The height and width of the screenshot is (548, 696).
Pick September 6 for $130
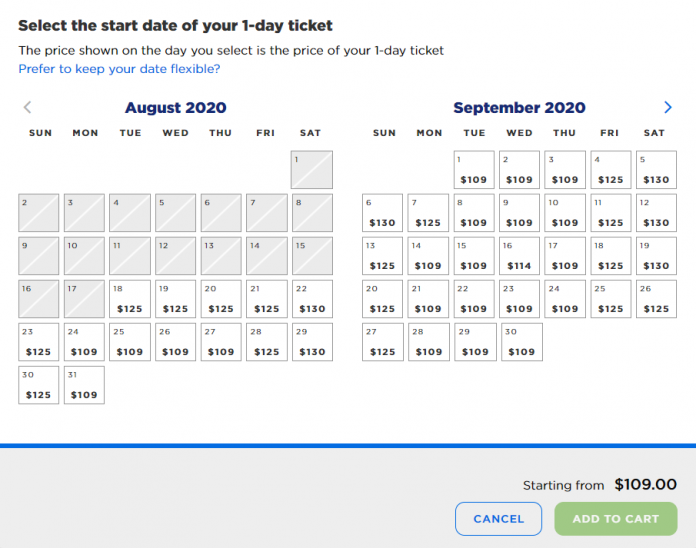pyautogui.click(x=382, y=213)
